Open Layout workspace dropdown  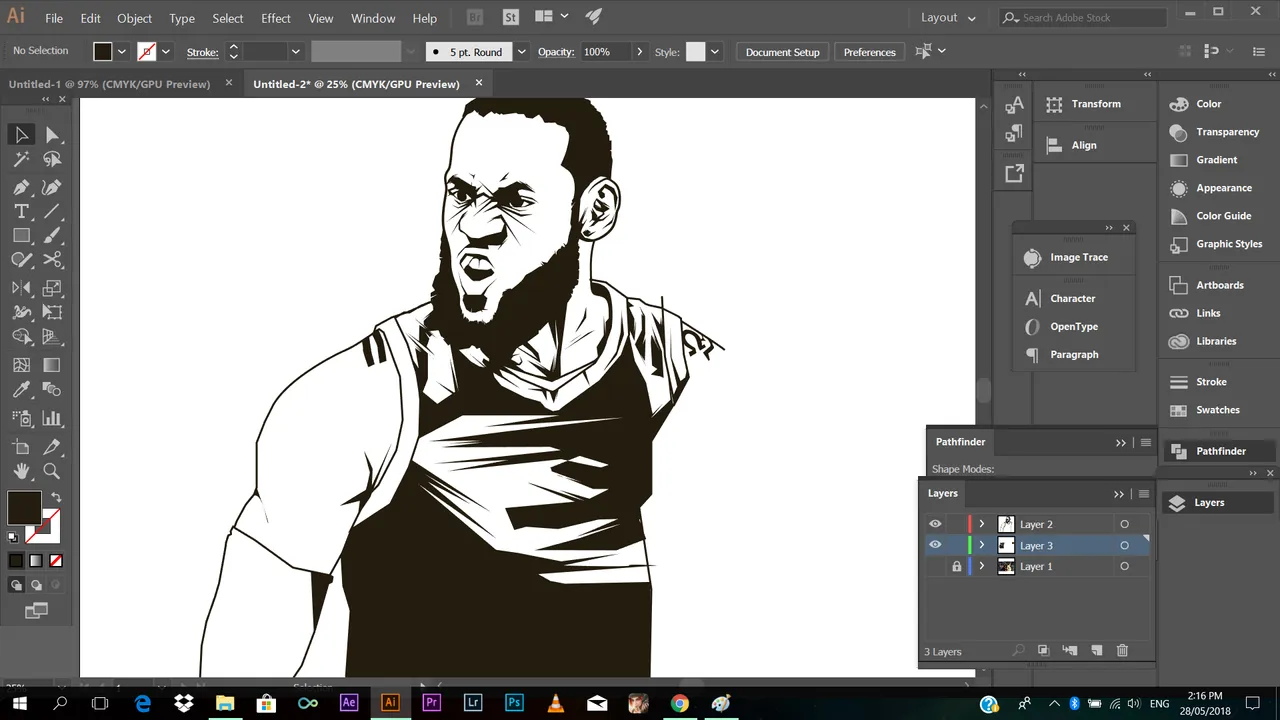tap(950, 18)
